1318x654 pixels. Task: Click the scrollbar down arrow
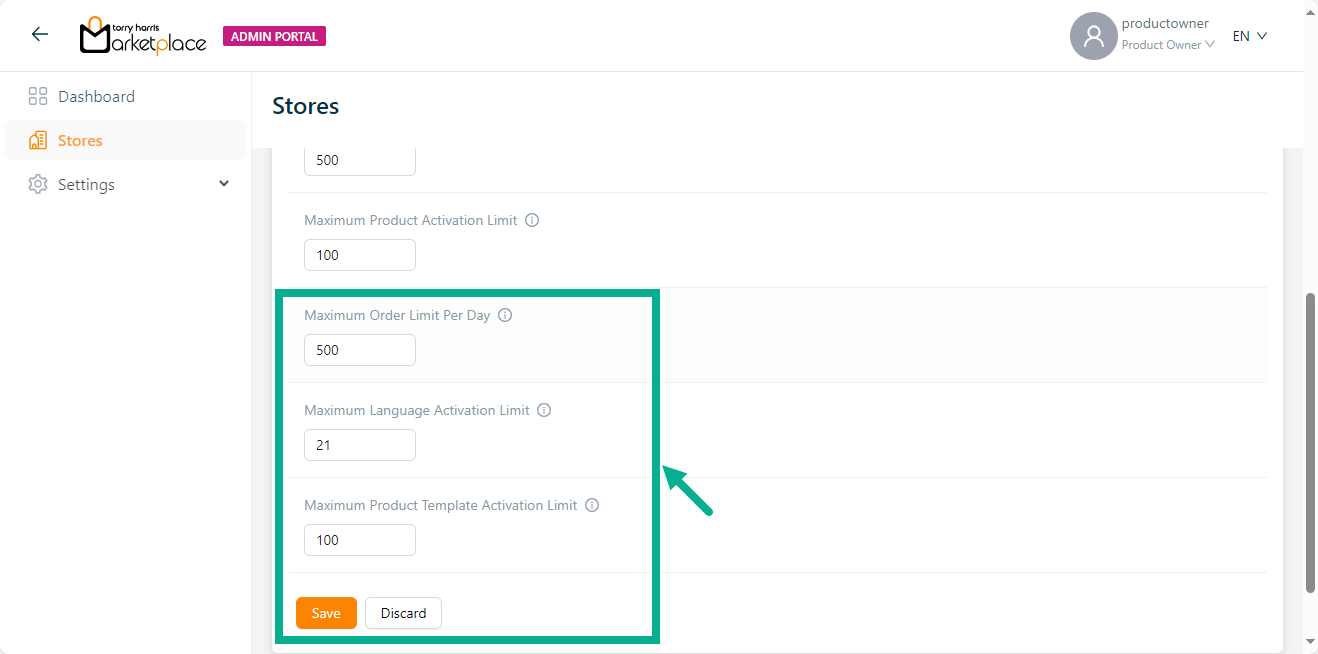tap(1310, 642)
